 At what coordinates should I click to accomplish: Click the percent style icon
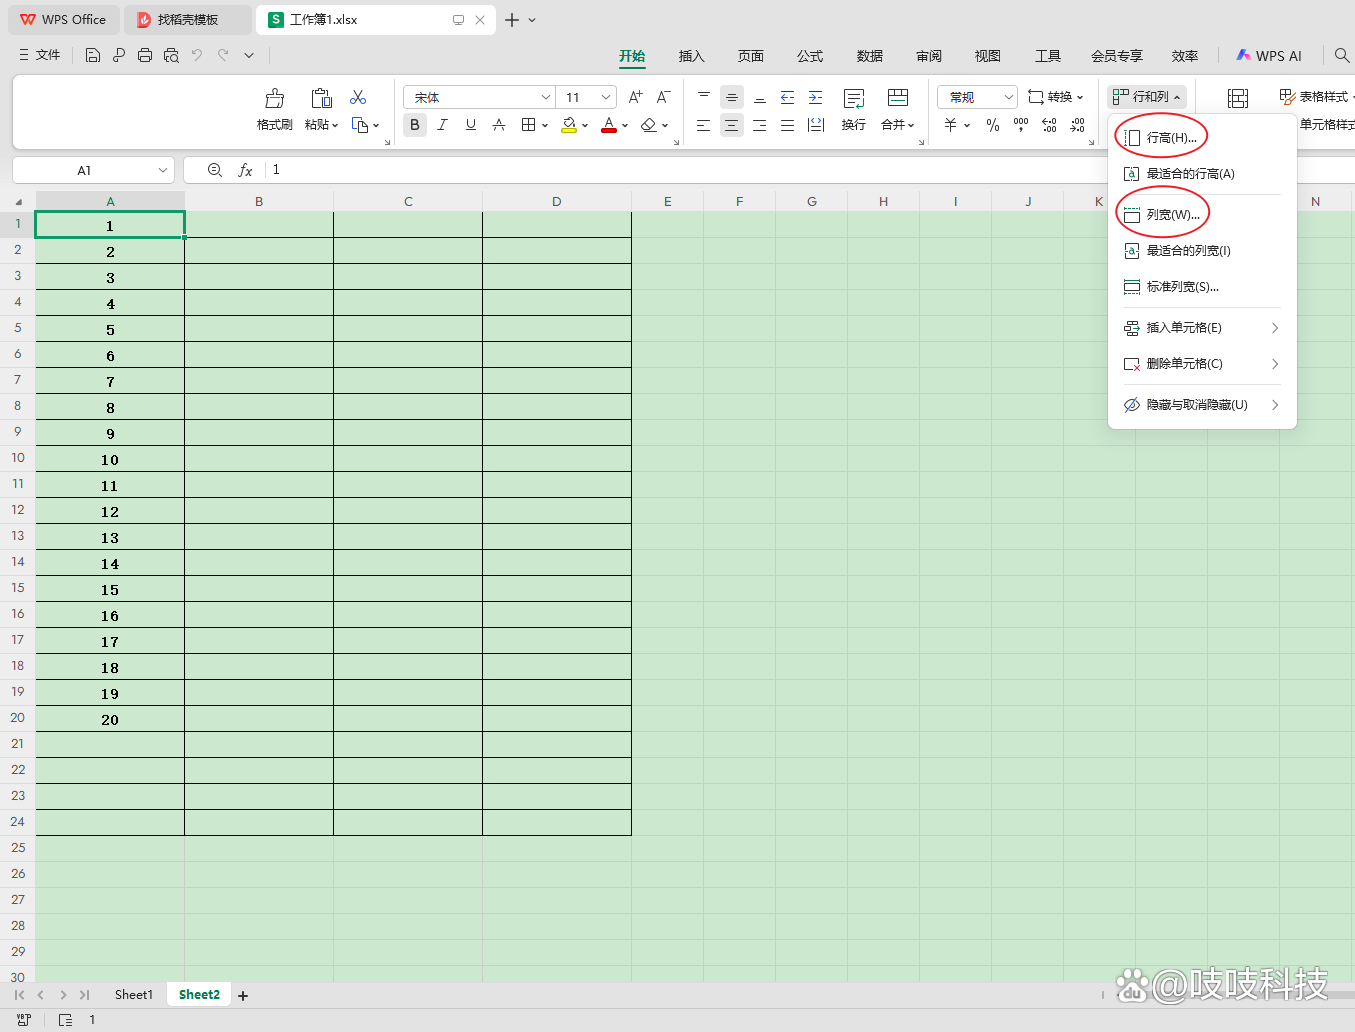click(992, 125)
